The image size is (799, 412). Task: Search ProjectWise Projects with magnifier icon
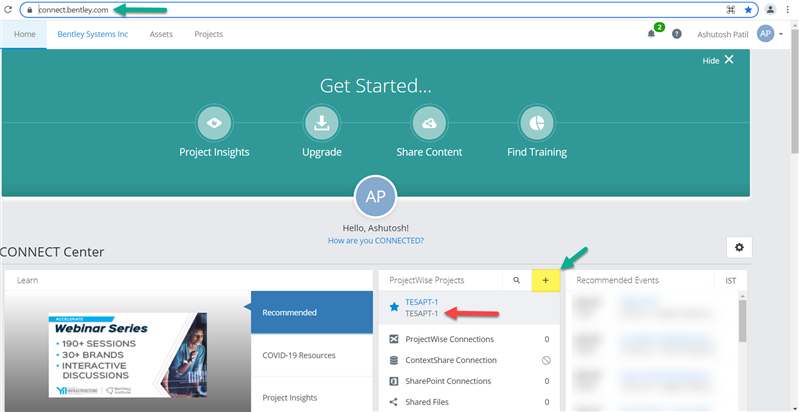(517, 280)
